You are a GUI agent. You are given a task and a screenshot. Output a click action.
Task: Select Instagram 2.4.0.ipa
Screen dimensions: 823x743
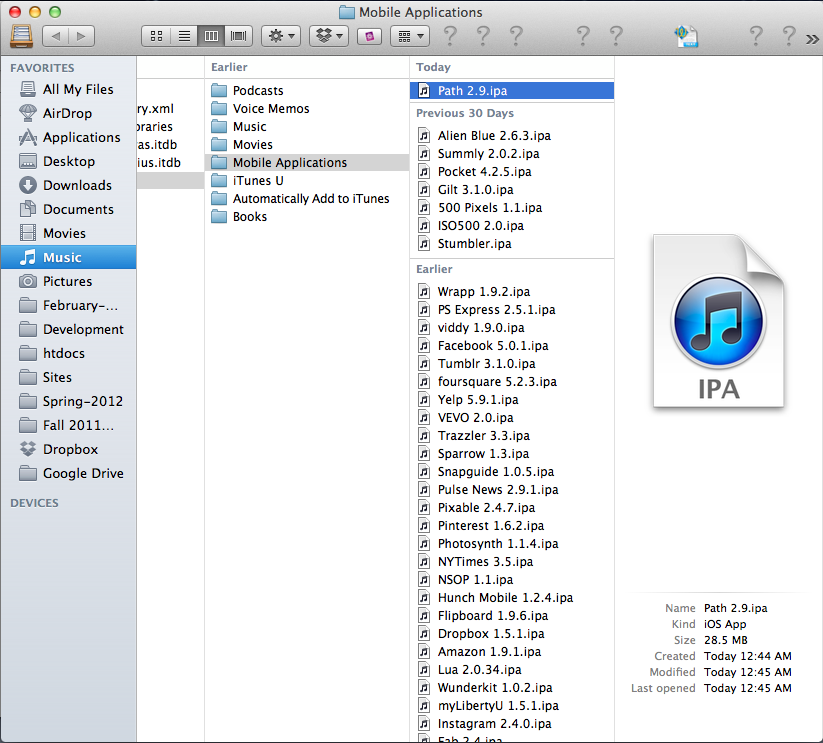coord(512,724)
